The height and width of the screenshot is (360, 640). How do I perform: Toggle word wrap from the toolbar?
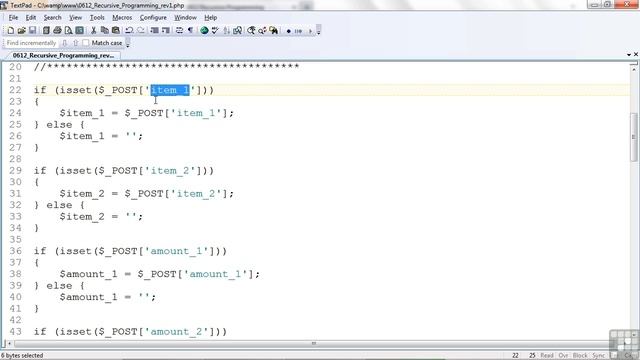(179, 31)
